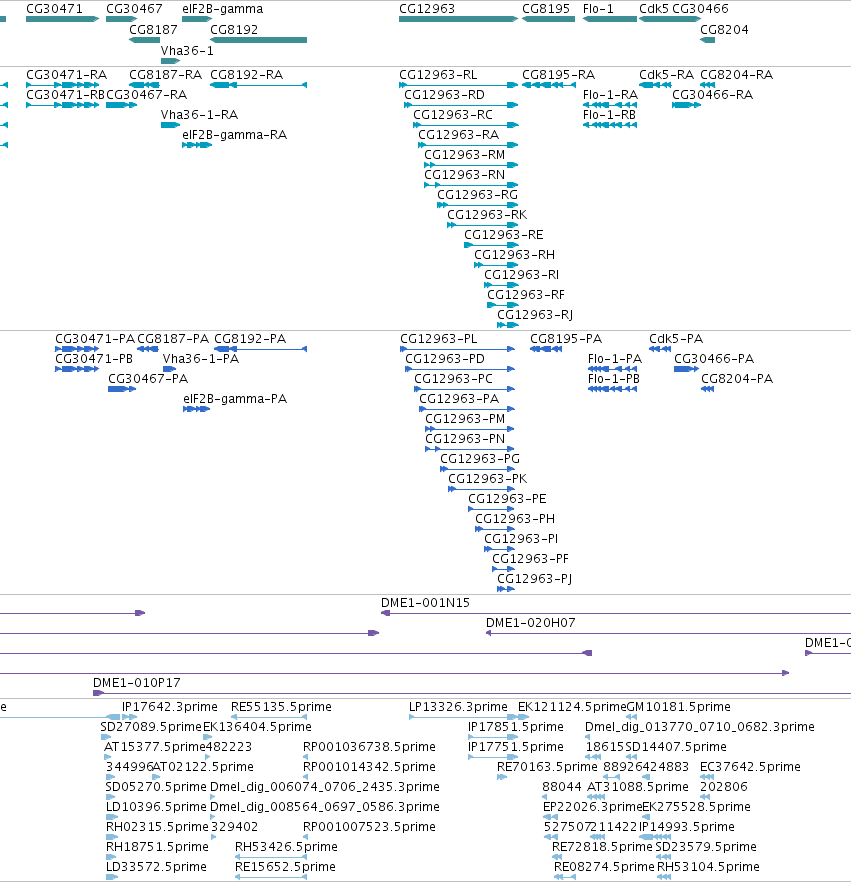Viewport: 851px width, 882px height.
Task: Open BAC clone DME1-010P17 label
Action: 137,683
